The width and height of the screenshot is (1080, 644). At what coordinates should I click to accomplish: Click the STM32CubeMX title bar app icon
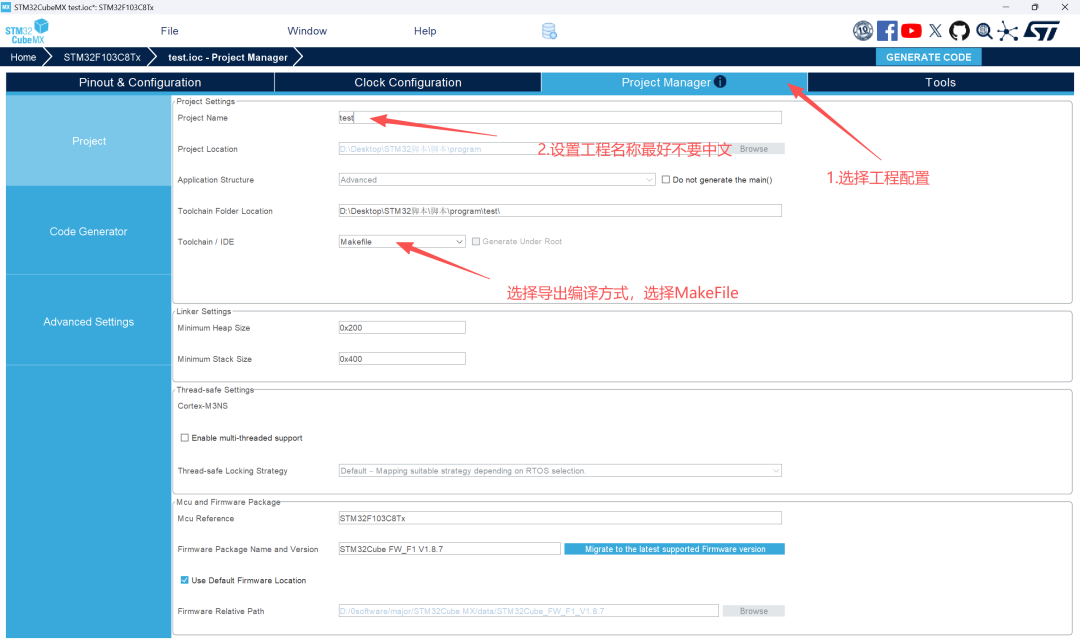pyautogui.click(x=6, y=7)
